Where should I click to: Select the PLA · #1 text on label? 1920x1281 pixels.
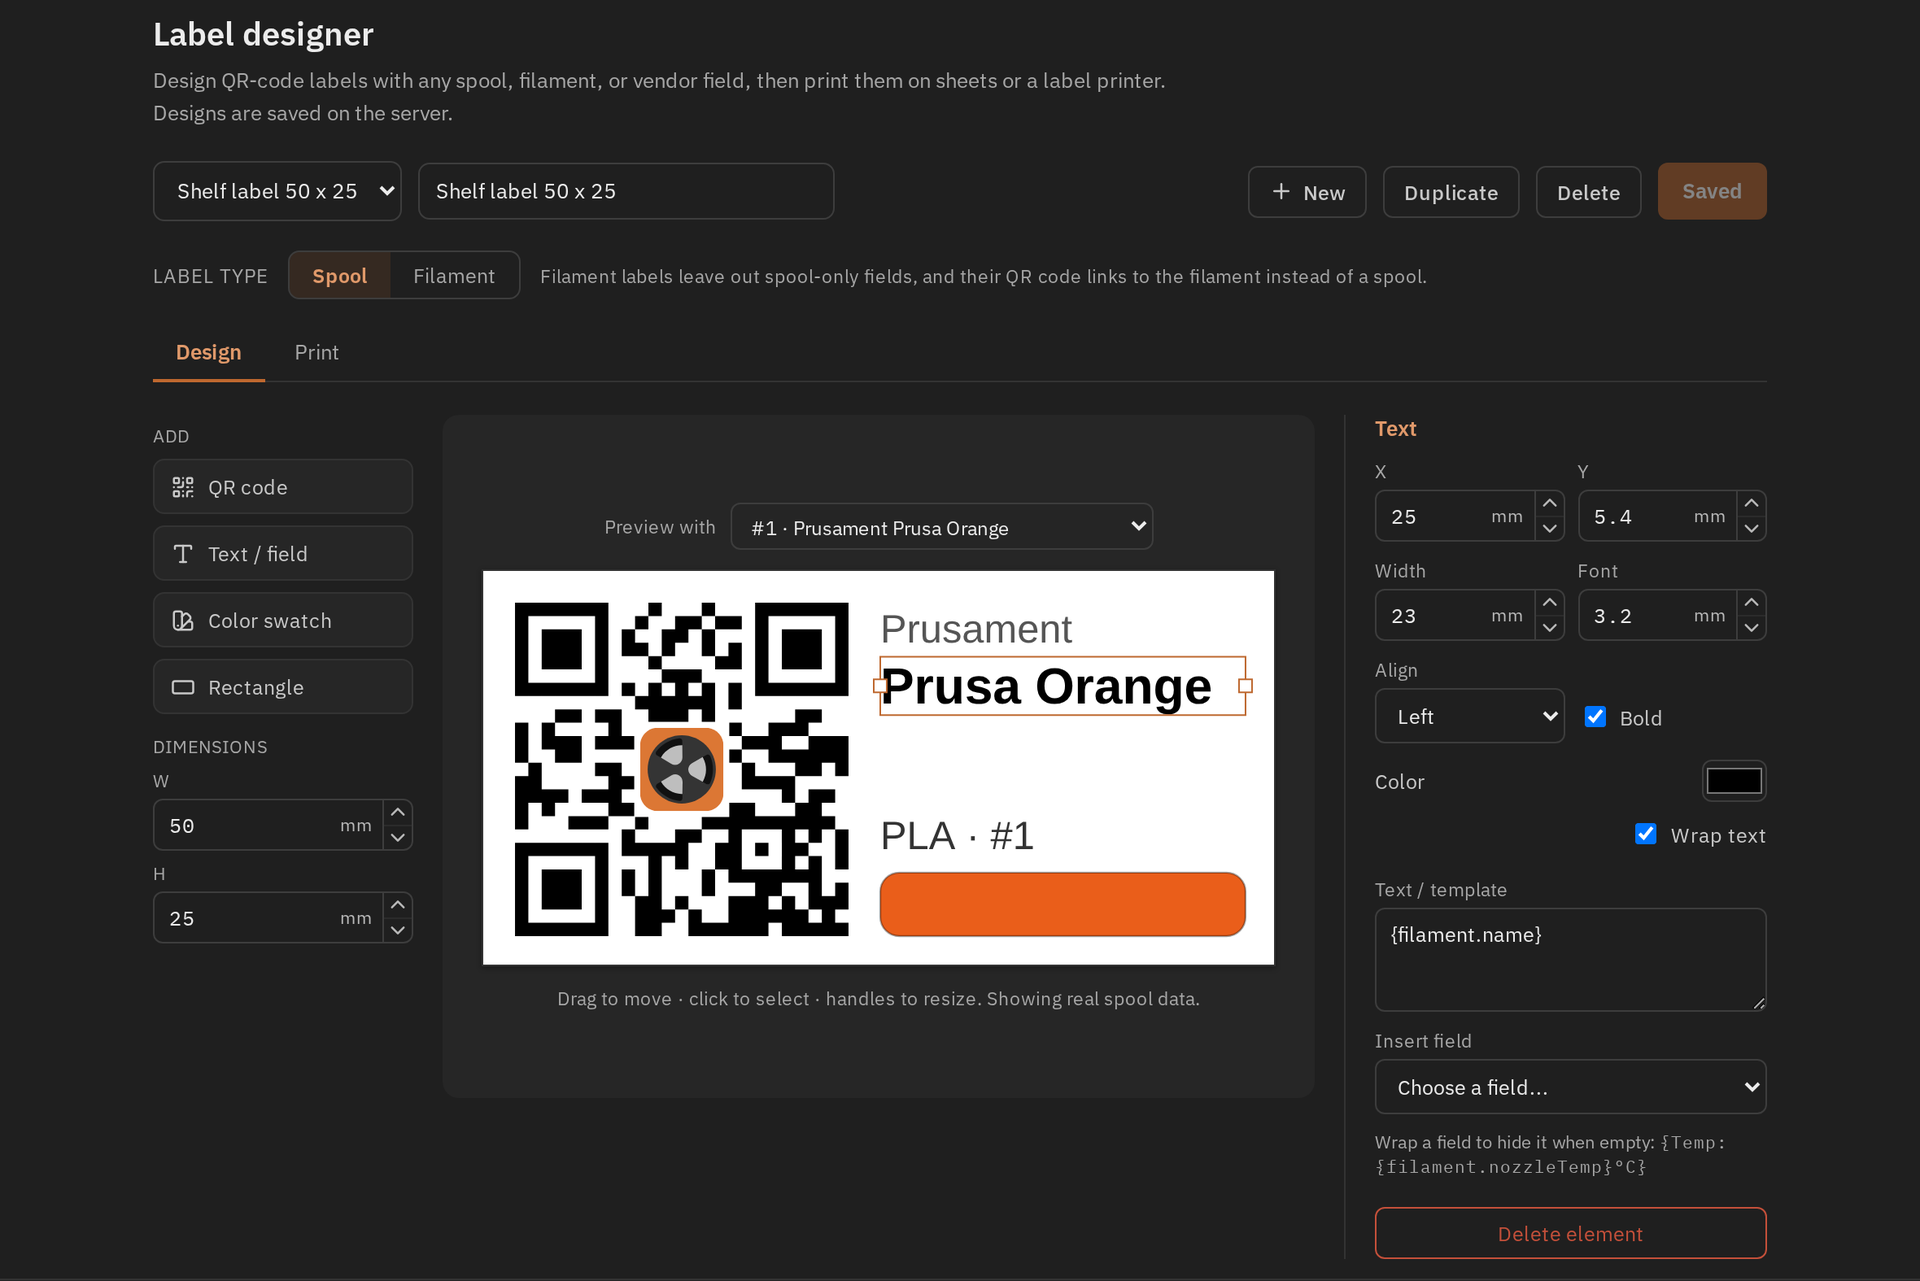(x=957, y=836)
